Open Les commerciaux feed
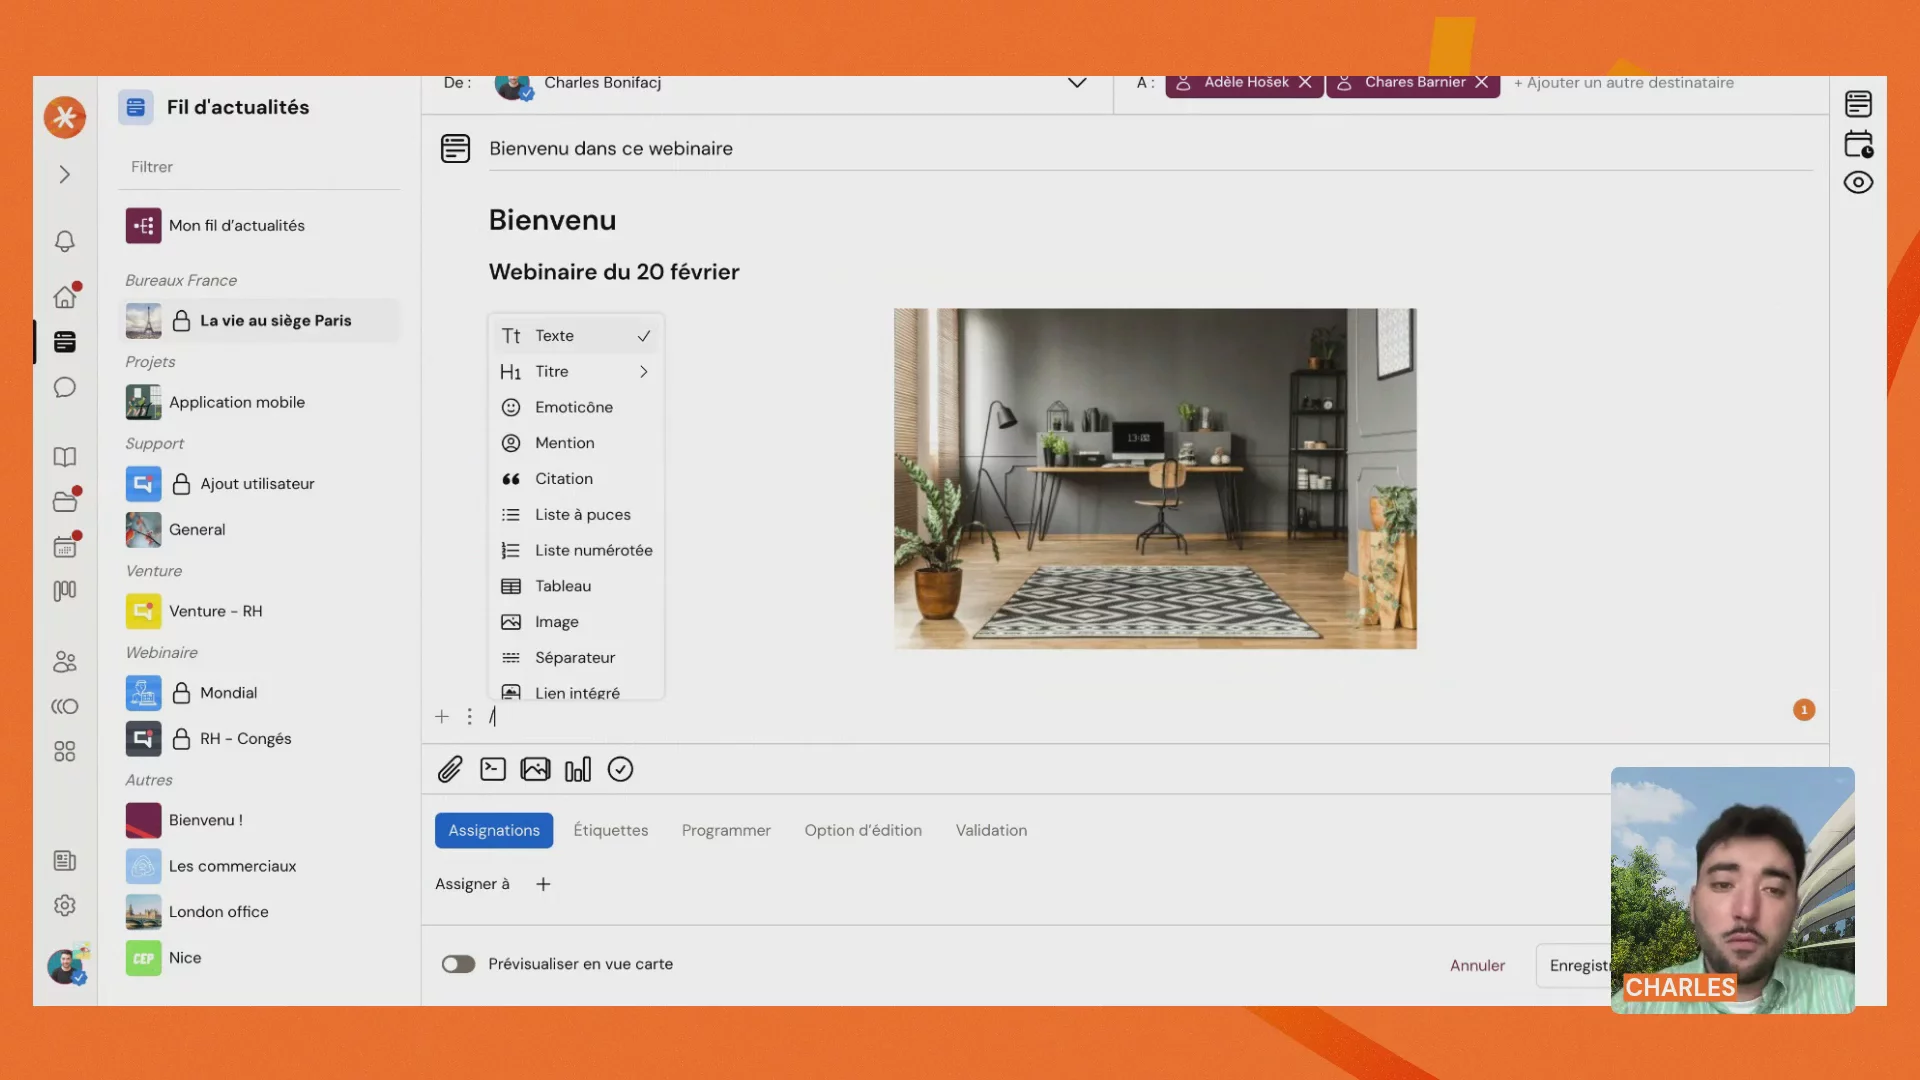The height and width of the screenshot is (1080, 1920). tap(259, 866)
